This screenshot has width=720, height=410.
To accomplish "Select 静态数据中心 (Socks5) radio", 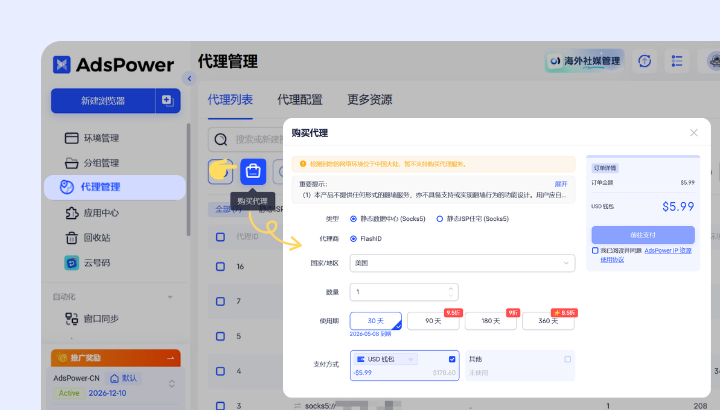I will (x=354, y=219).
